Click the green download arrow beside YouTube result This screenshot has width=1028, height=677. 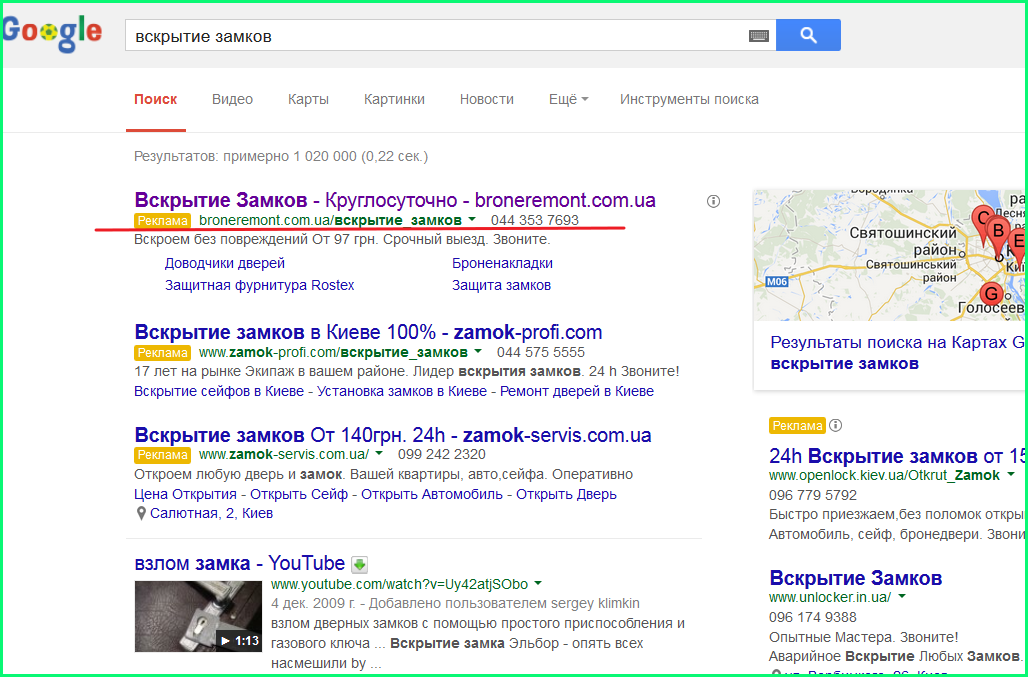tap(359, 564)
